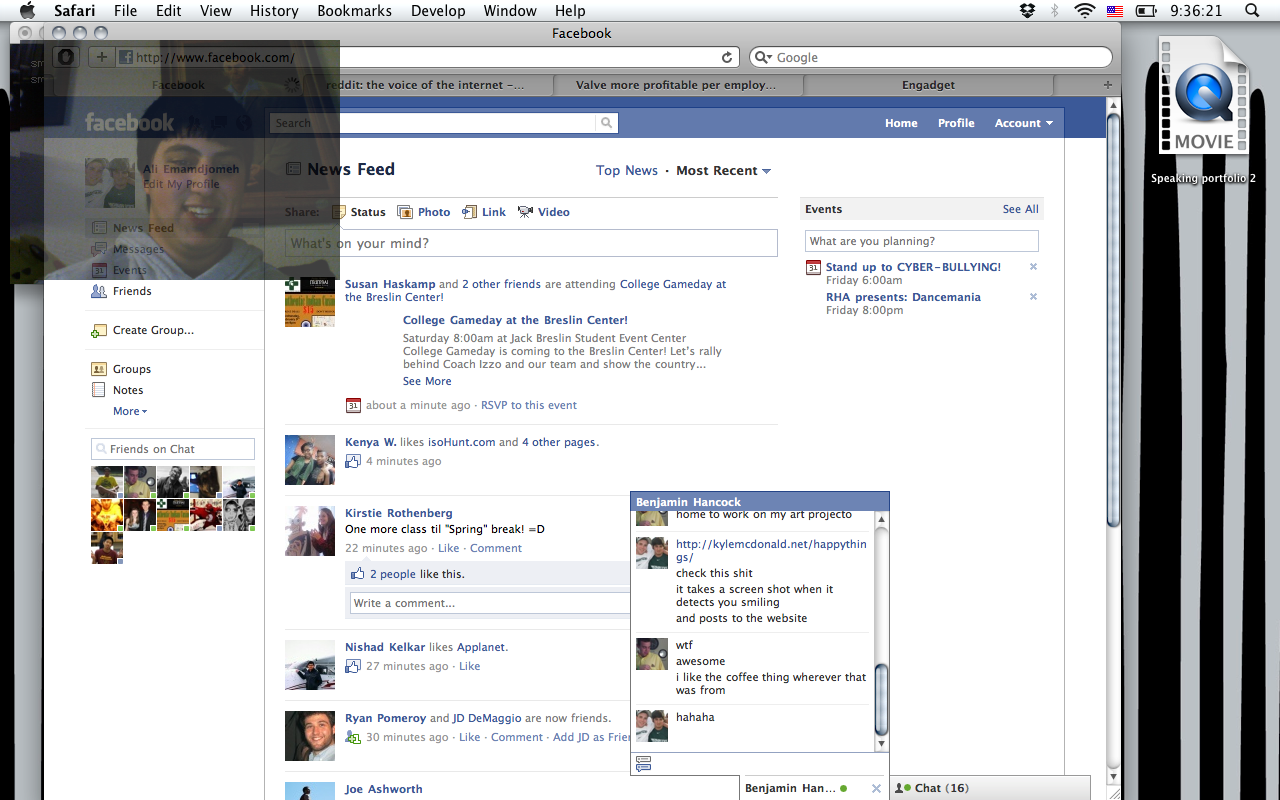Click the Friends sidebar icon

tap(98, 291)
